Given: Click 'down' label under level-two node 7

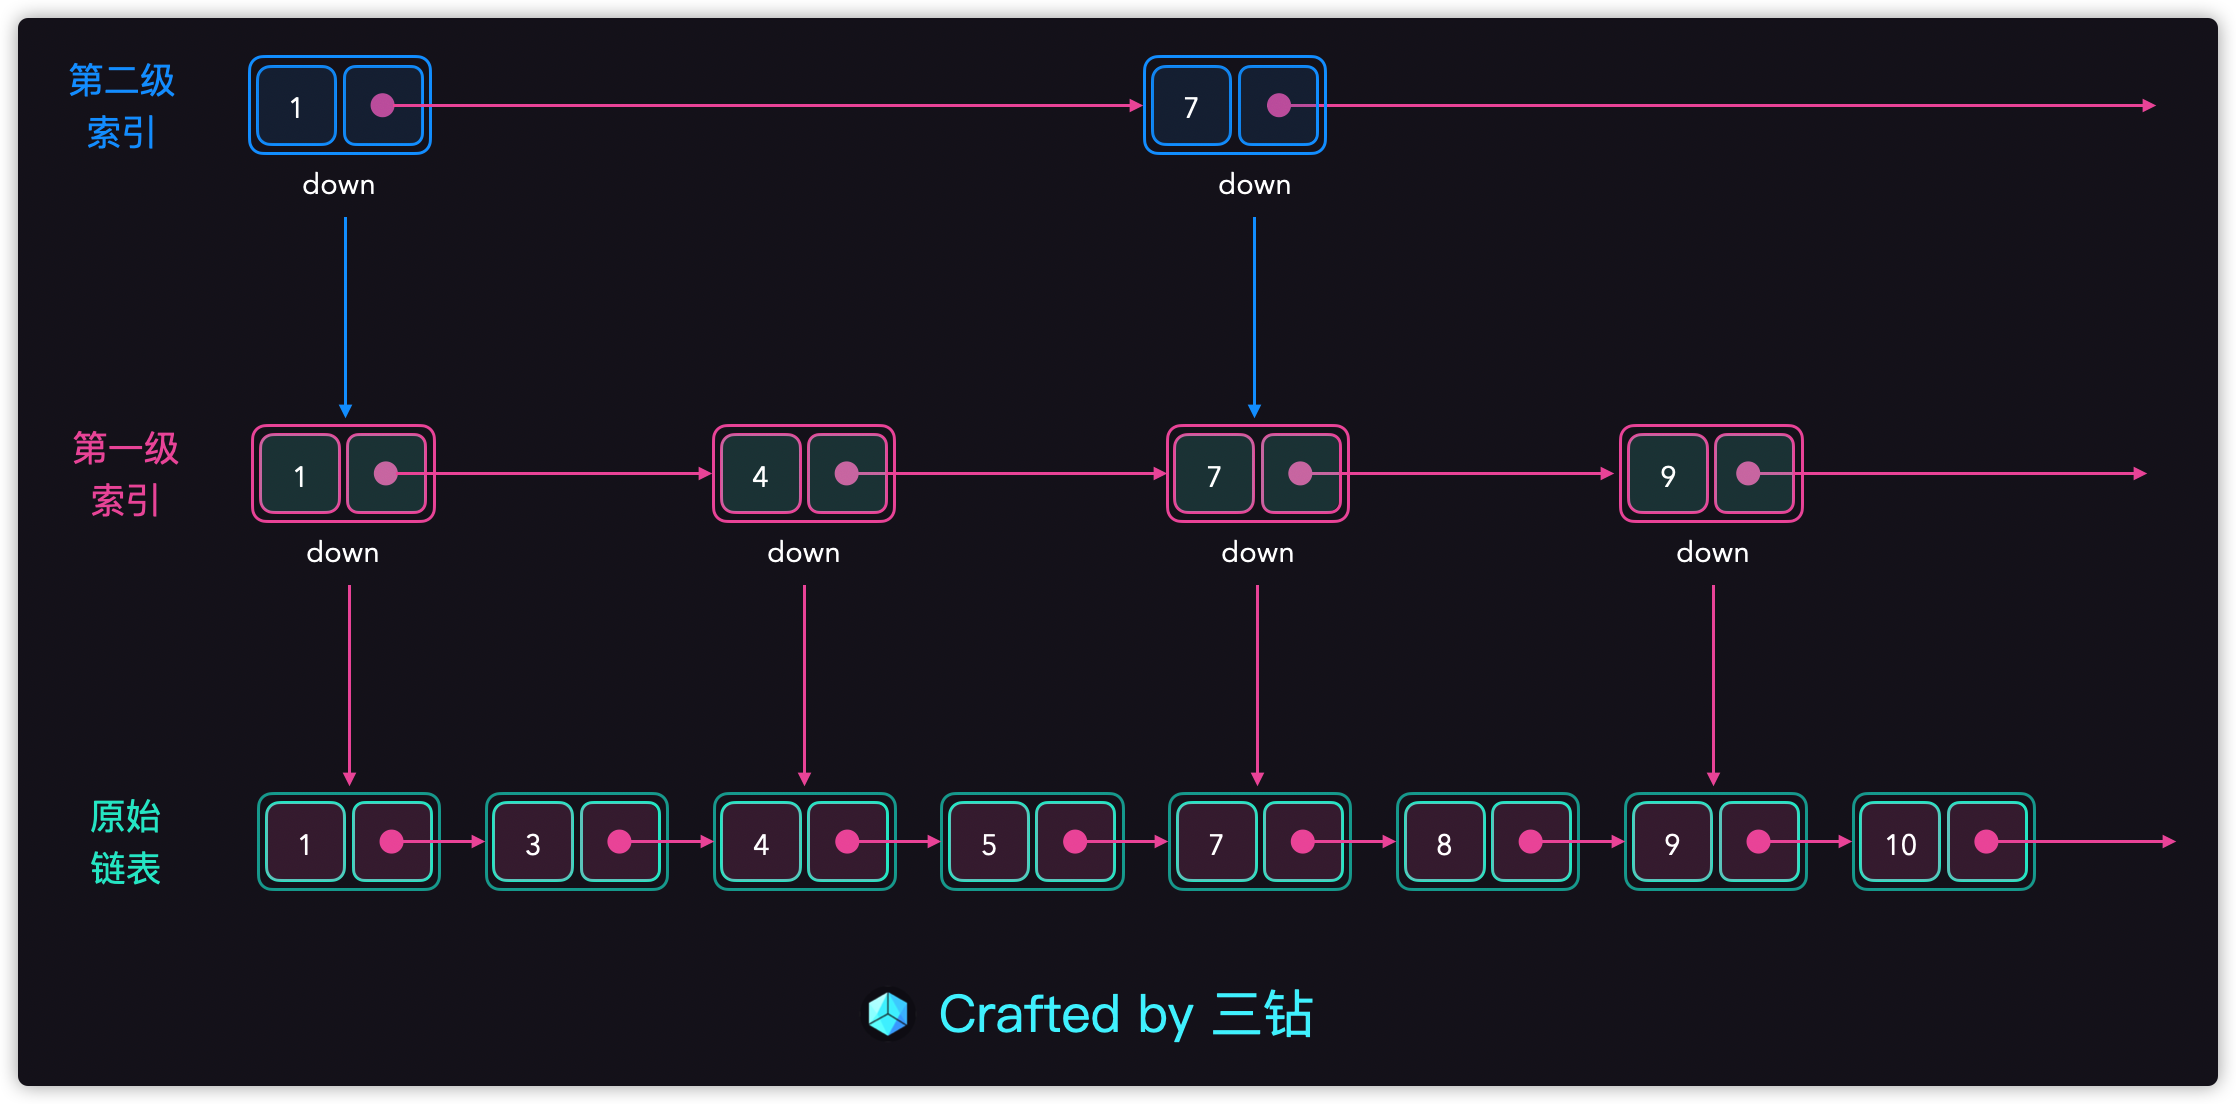Looking at the screenshot, I should pyautogui.click(x=1254, y=185).
